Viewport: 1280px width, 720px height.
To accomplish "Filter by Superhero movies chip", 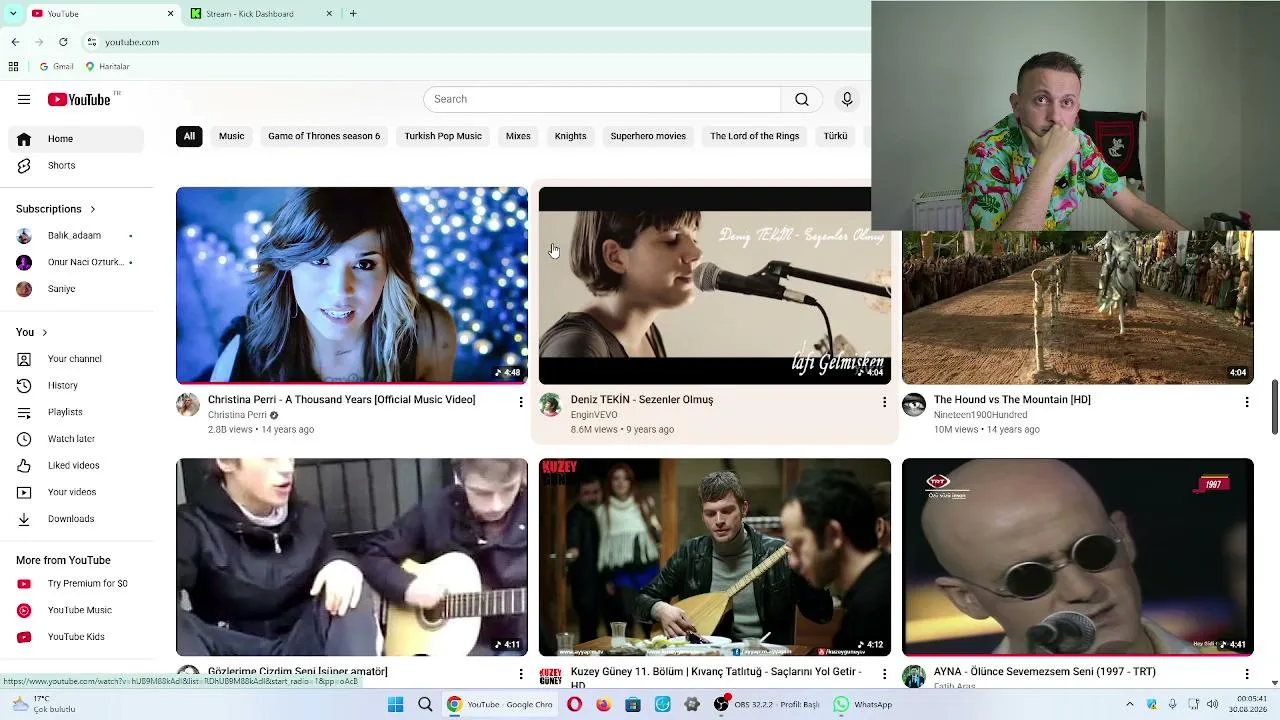I will tap(648, 136).
